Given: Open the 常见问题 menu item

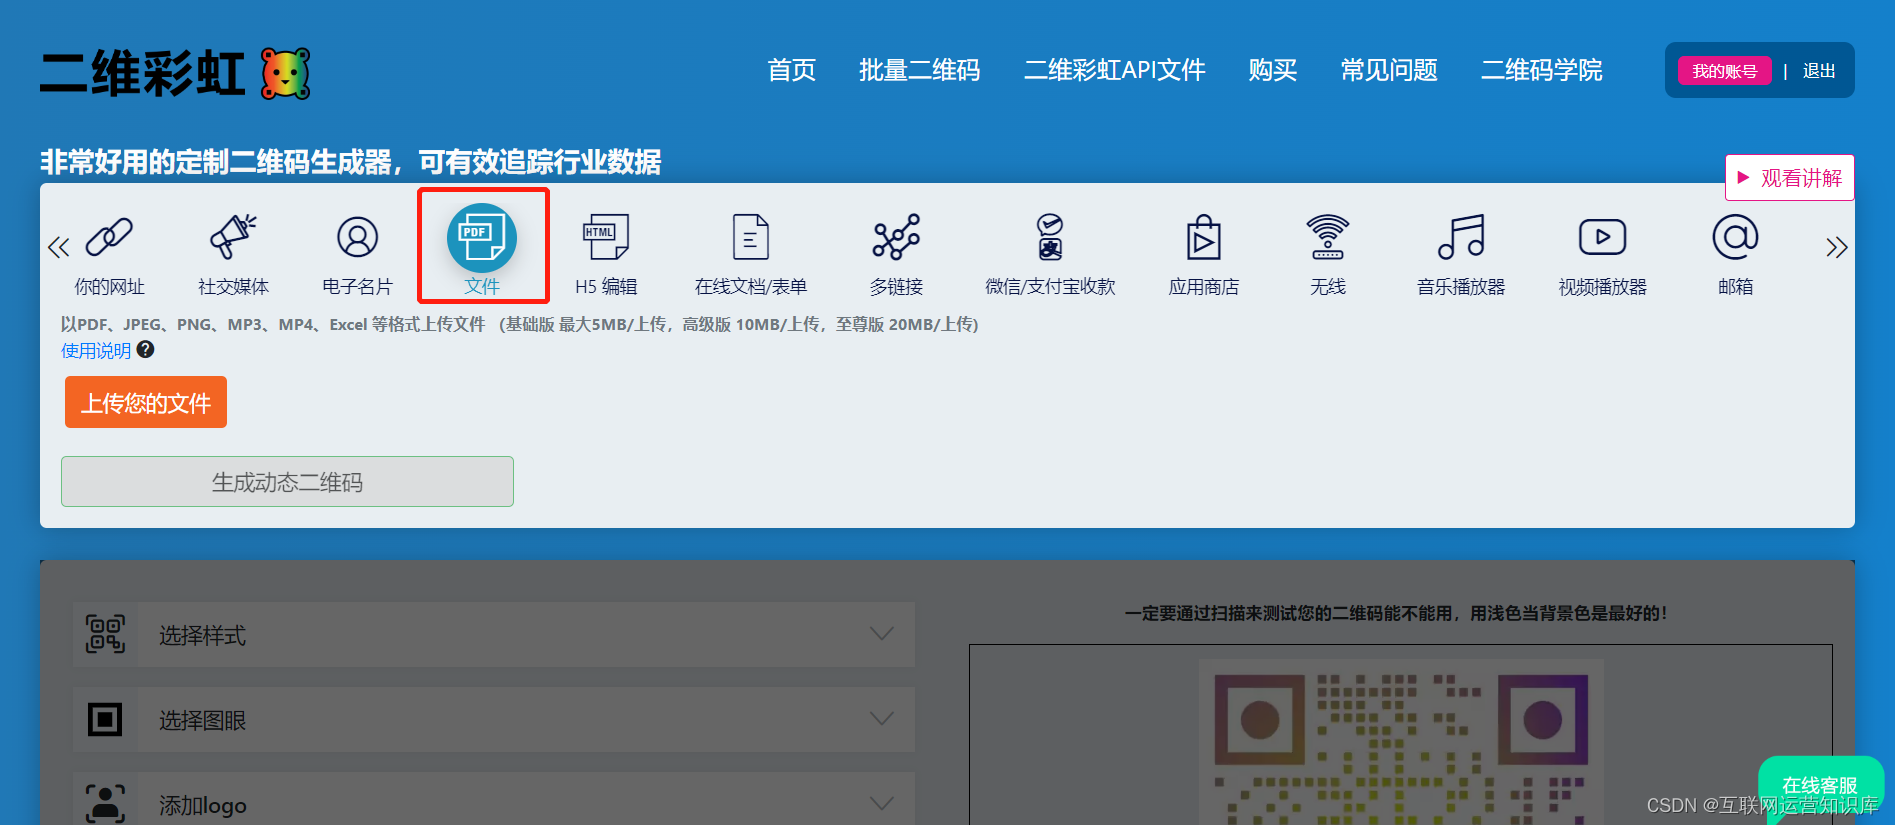Looking at the screenshot, I should click(x=1389, y=70).
